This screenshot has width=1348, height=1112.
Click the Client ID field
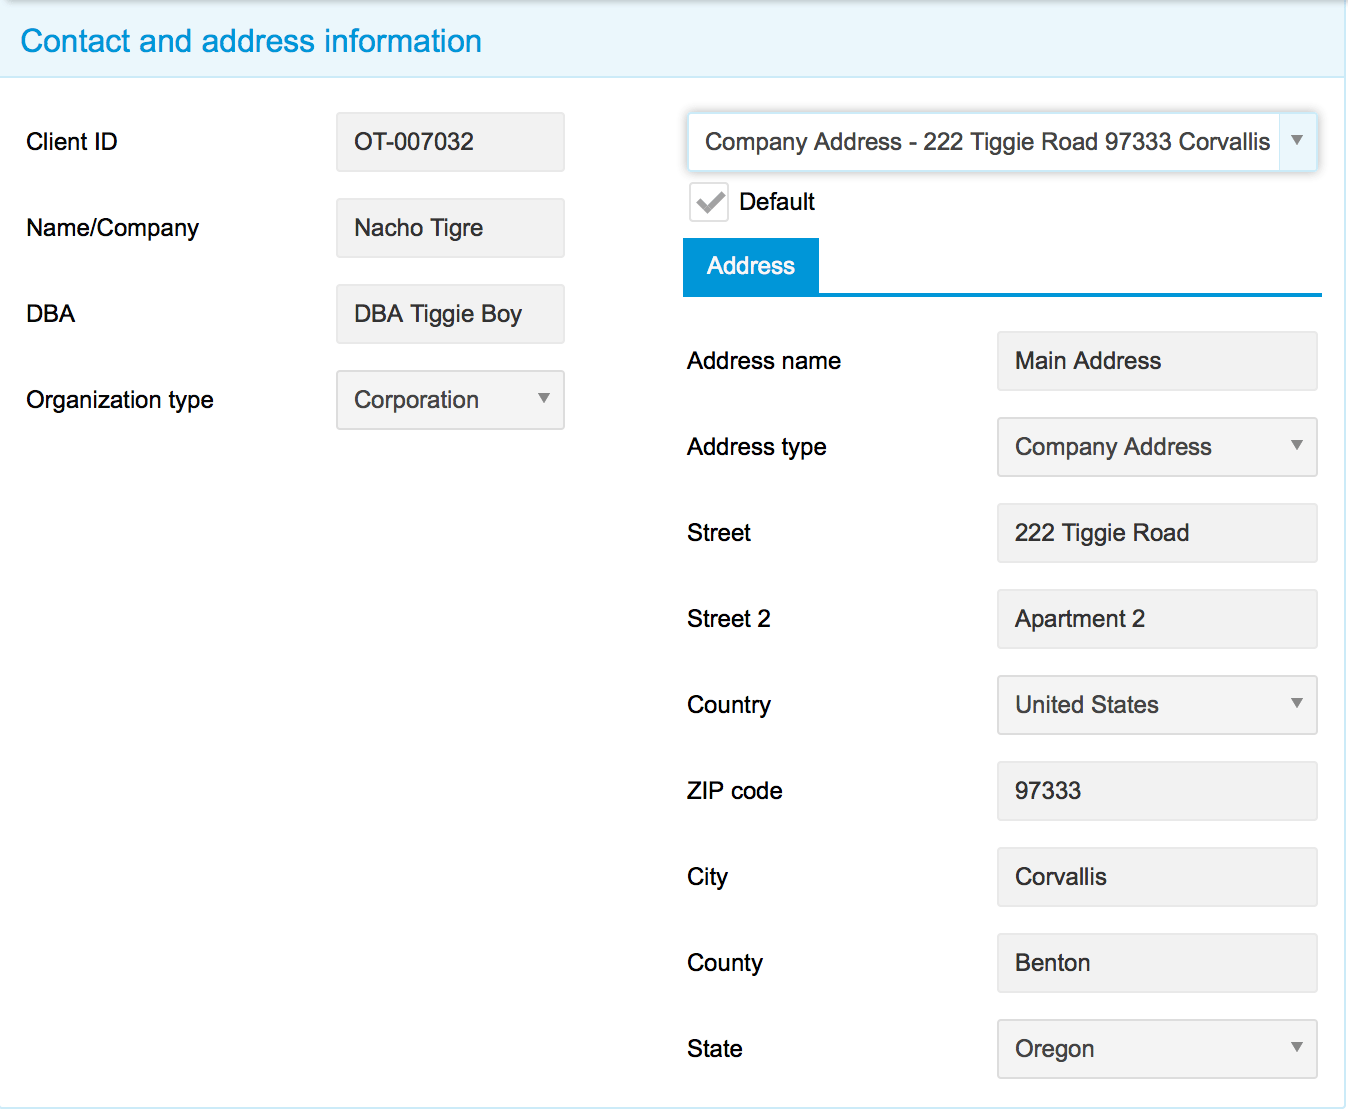(x=449, y=142)
